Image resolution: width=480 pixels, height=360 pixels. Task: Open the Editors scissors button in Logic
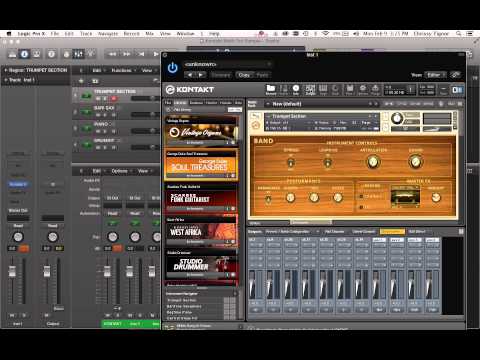coord(91,54)
